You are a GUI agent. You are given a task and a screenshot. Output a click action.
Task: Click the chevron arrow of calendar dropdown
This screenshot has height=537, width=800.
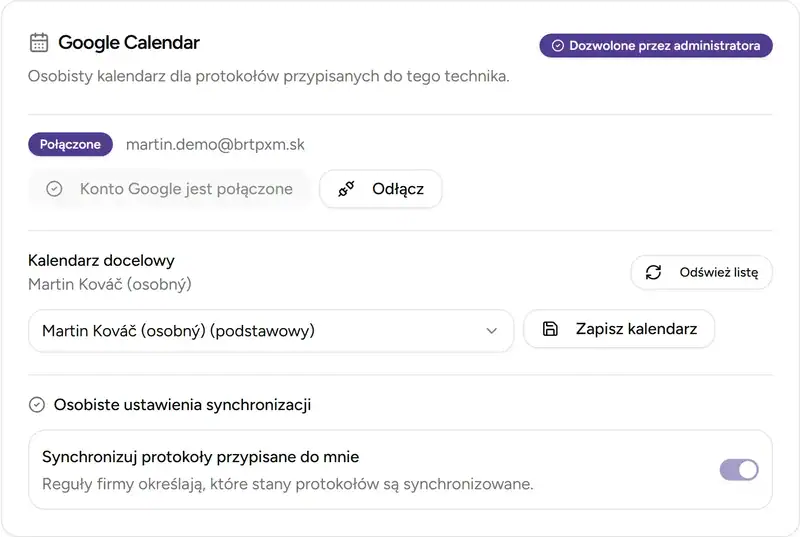coord(491,330)
